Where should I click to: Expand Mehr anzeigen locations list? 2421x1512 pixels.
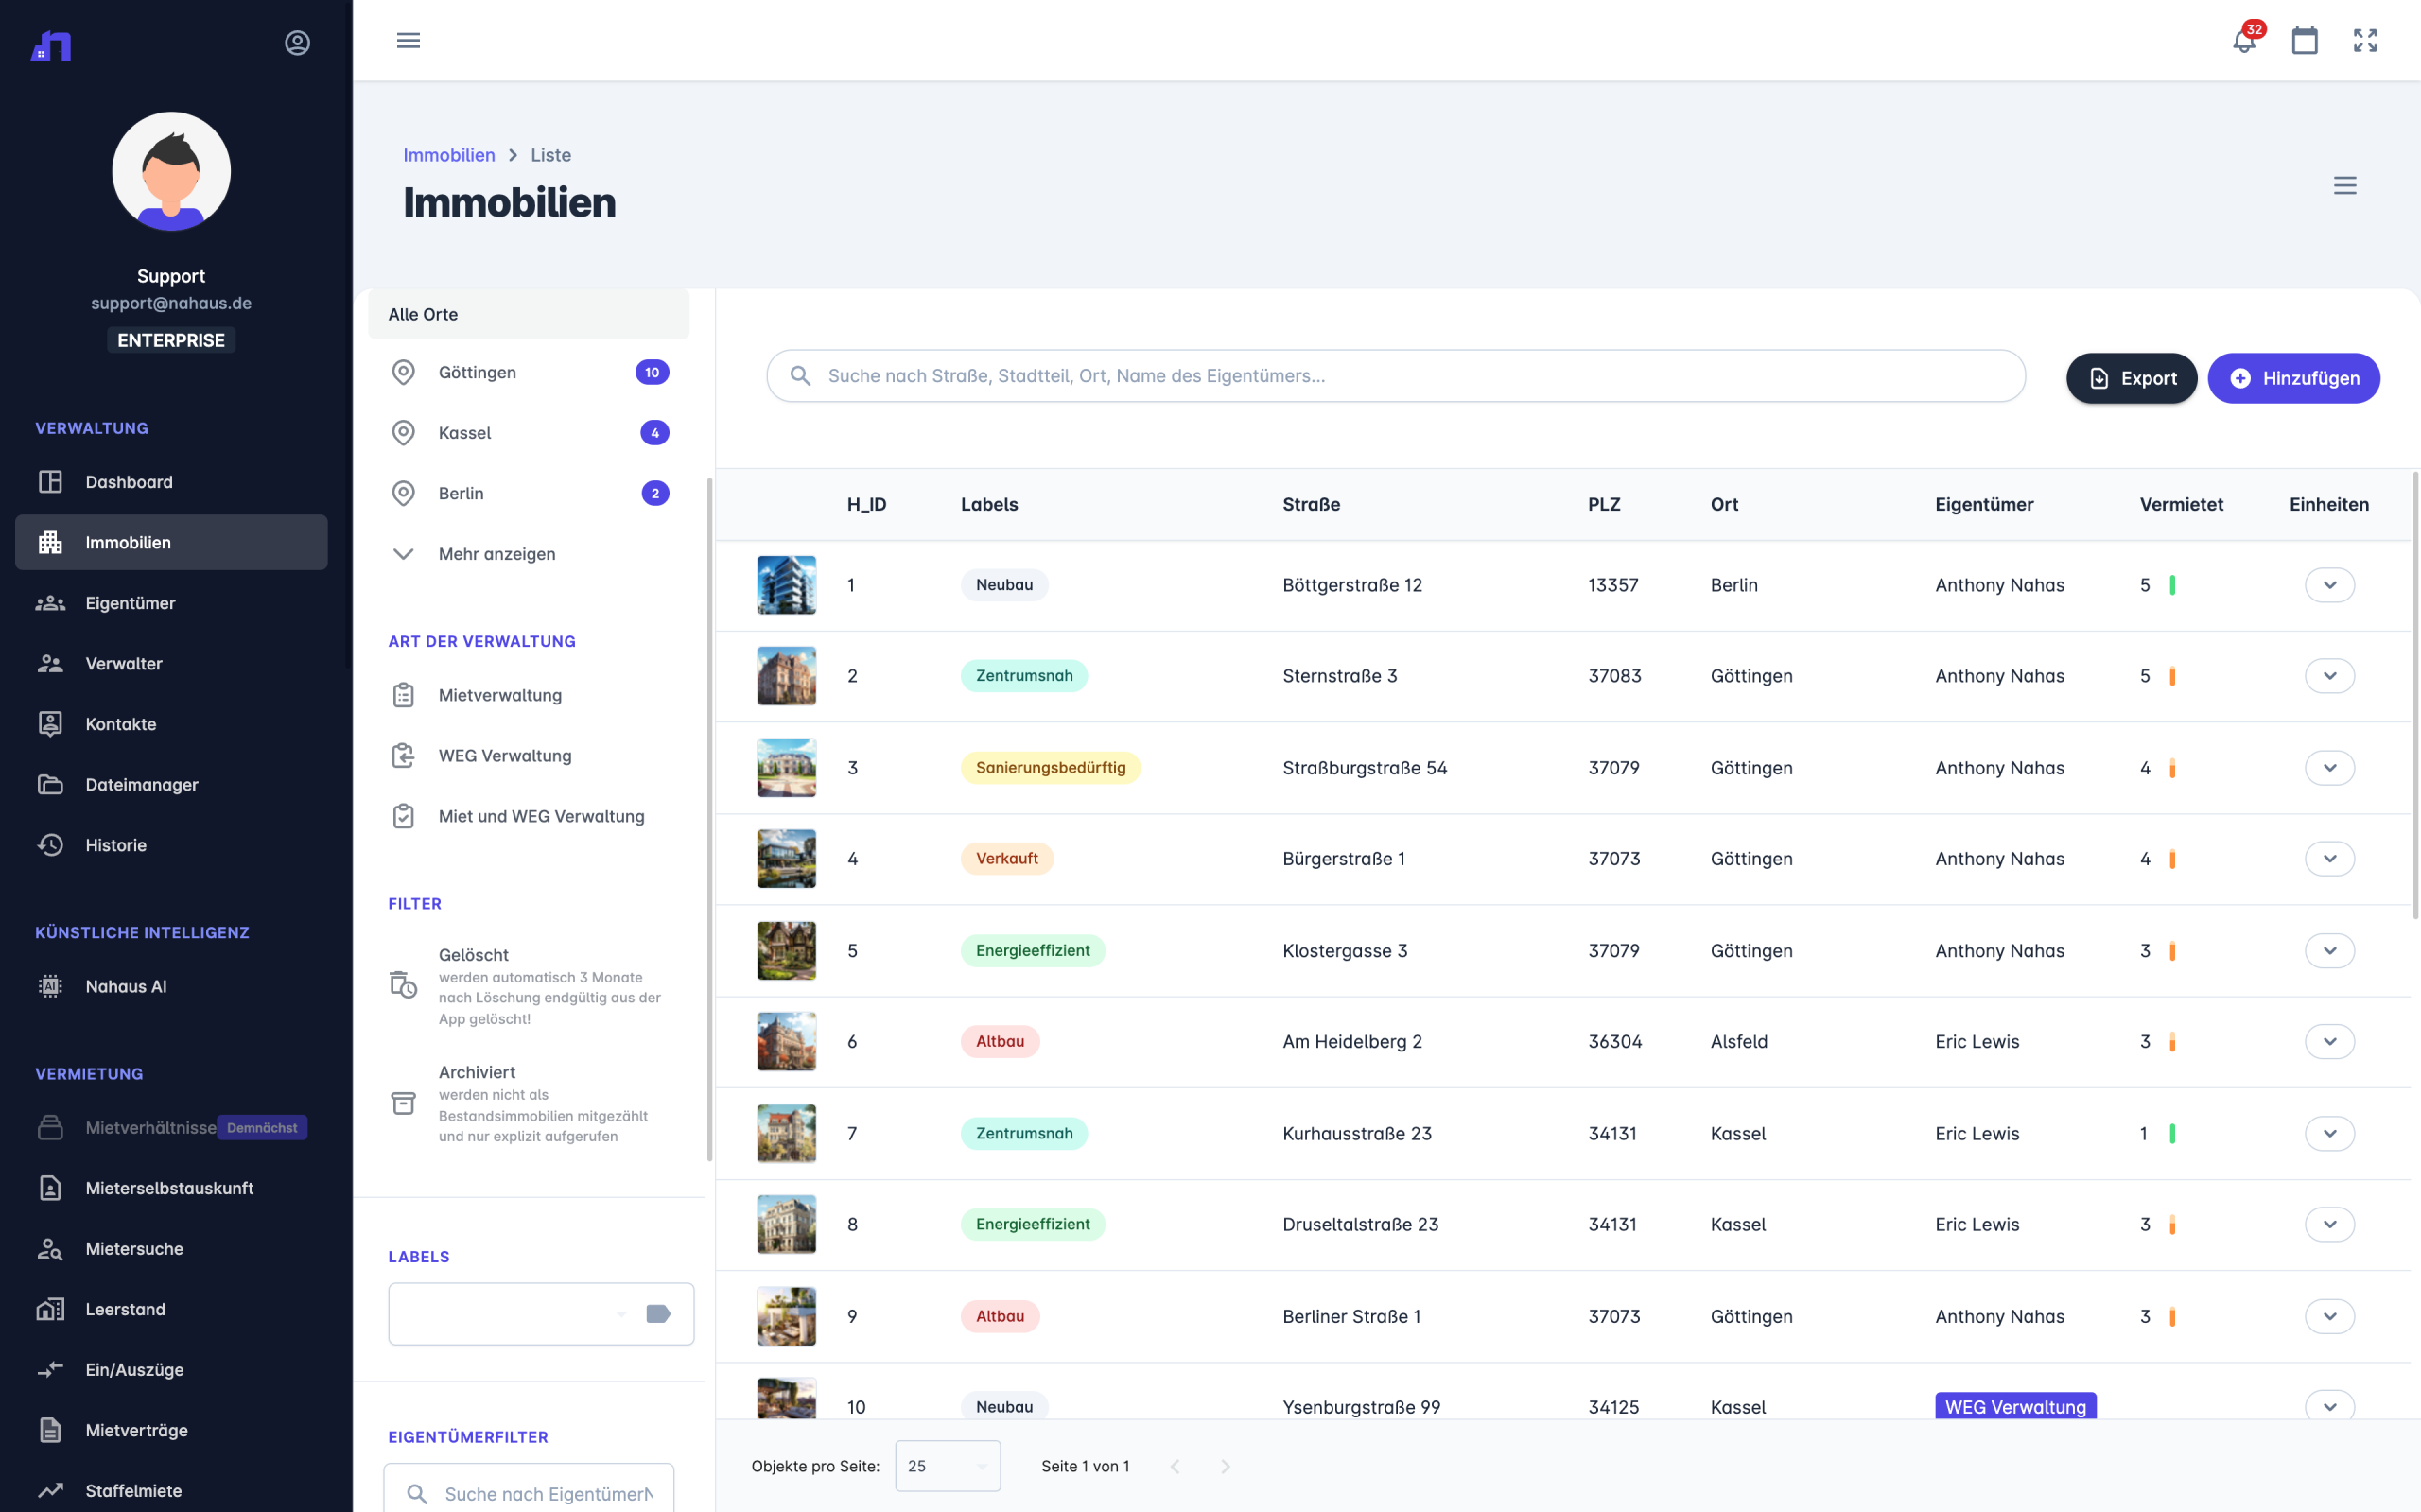point(496,554)
